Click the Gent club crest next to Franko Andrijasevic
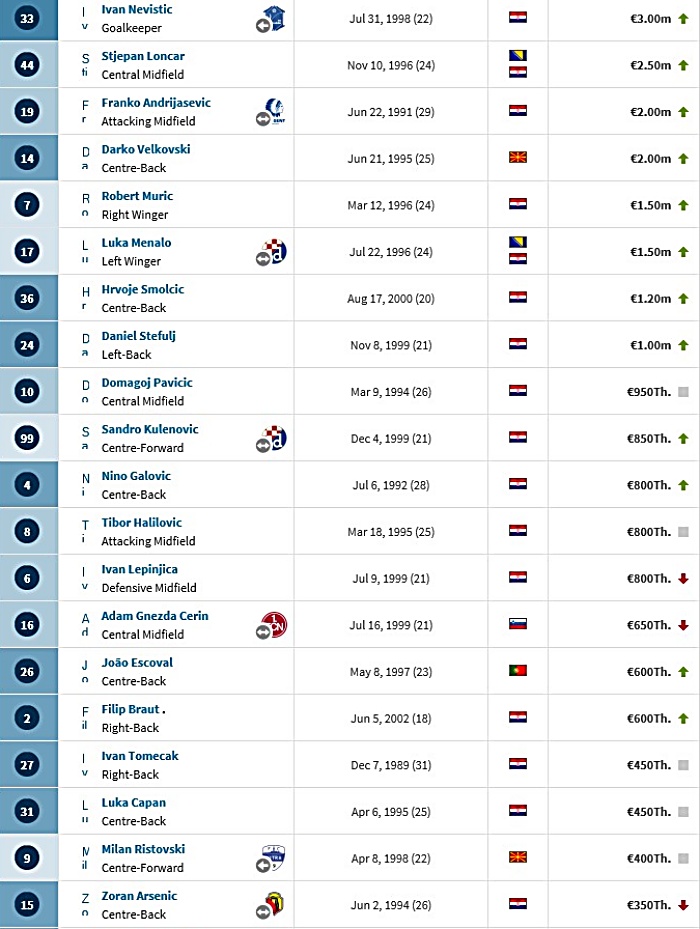The height and width of the screenshot is (929, 700). tap(271, 112)
